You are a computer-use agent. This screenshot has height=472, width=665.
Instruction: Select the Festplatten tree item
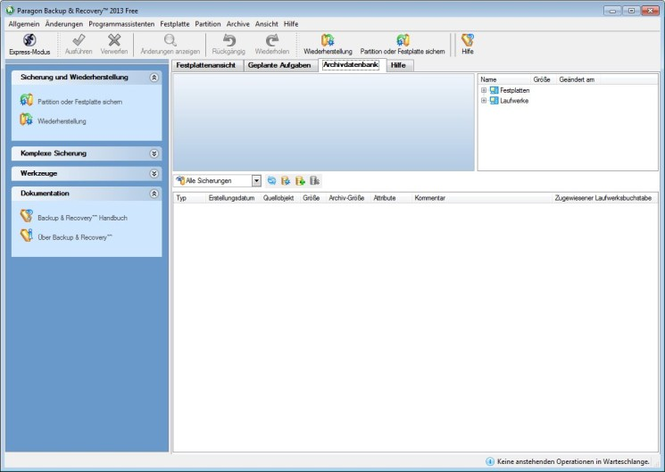514,90
